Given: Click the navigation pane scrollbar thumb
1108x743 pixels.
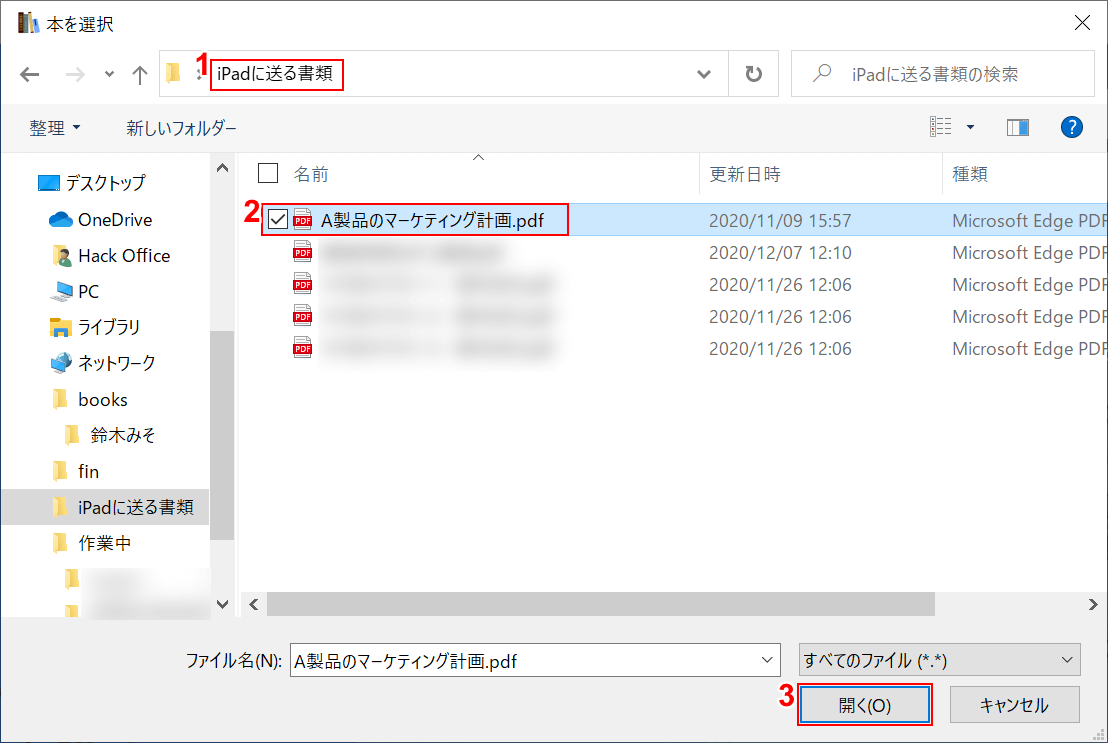Looking at the screenshot, I should click(223, 435).
